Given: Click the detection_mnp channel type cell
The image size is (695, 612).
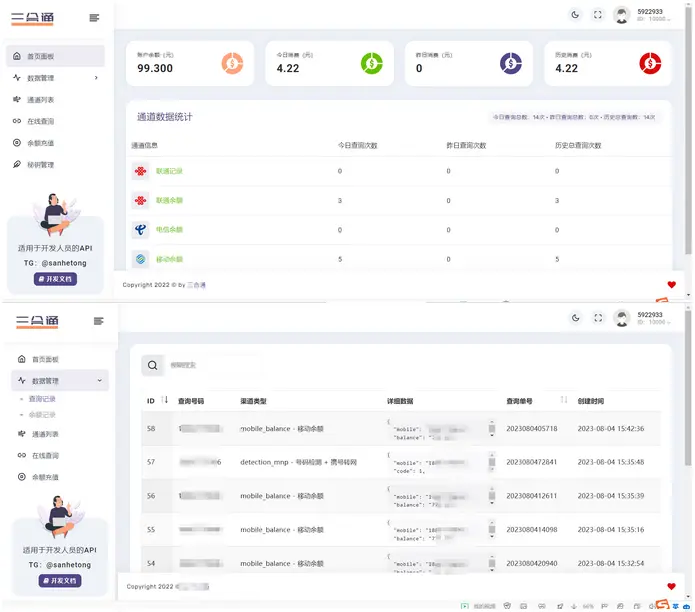Looking at the screenshot, I should coord(298,462).
